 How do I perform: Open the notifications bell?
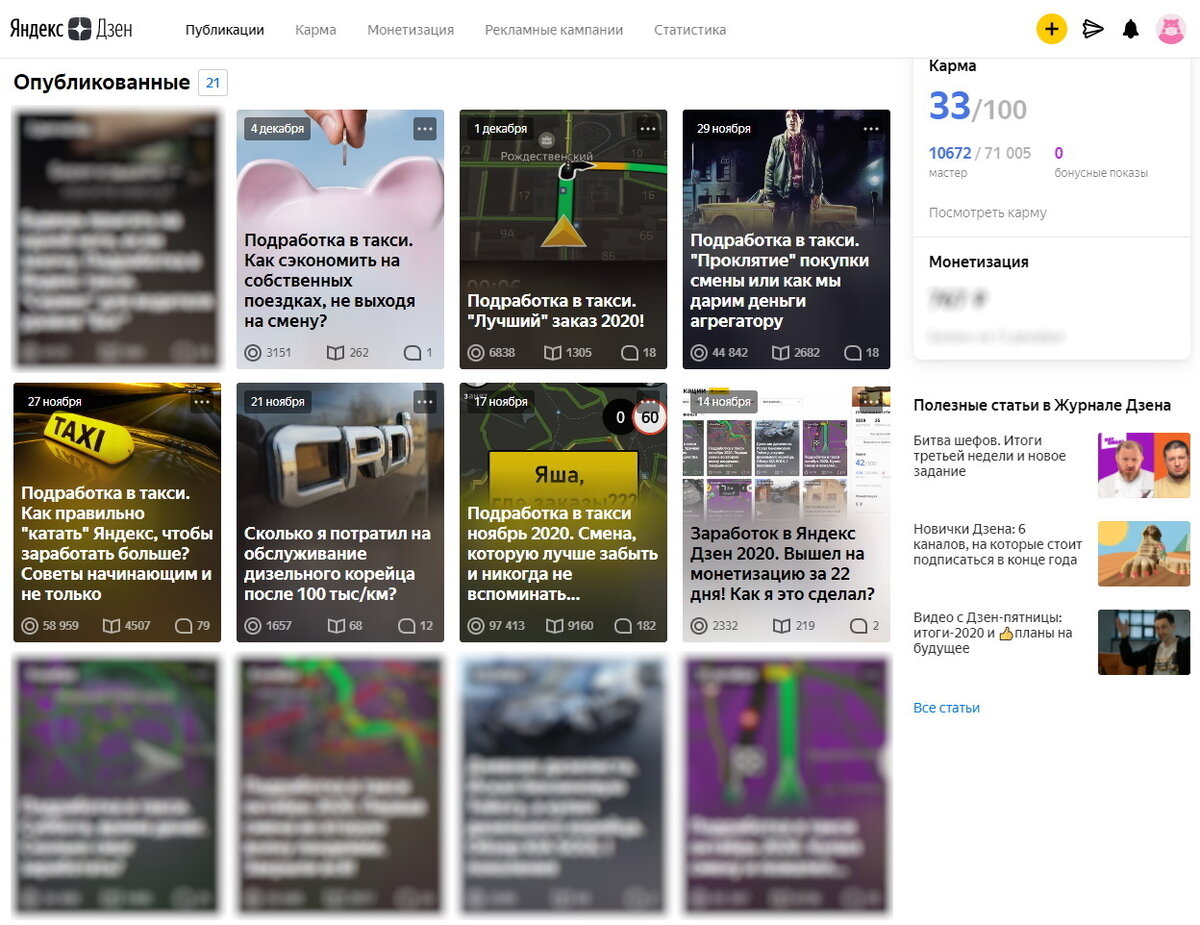coord(1131,29)
